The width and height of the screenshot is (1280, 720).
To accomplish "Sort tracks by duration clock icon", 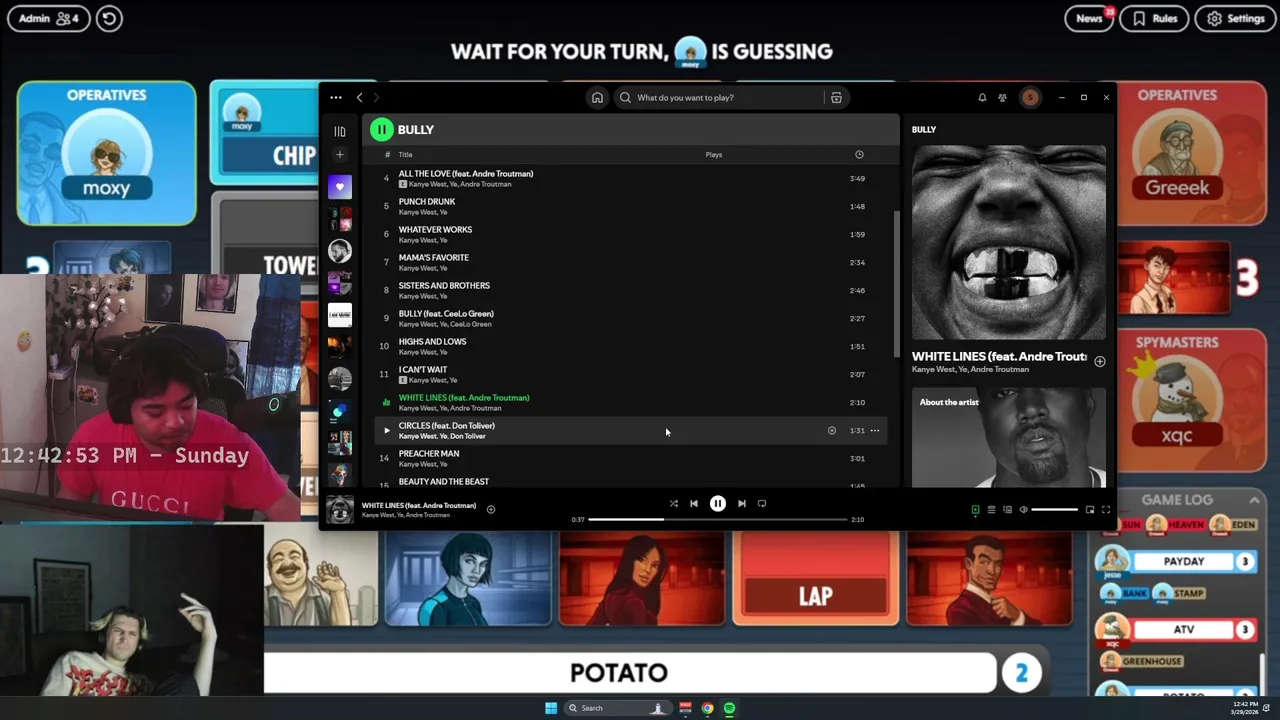I will (x=859, y=155).
